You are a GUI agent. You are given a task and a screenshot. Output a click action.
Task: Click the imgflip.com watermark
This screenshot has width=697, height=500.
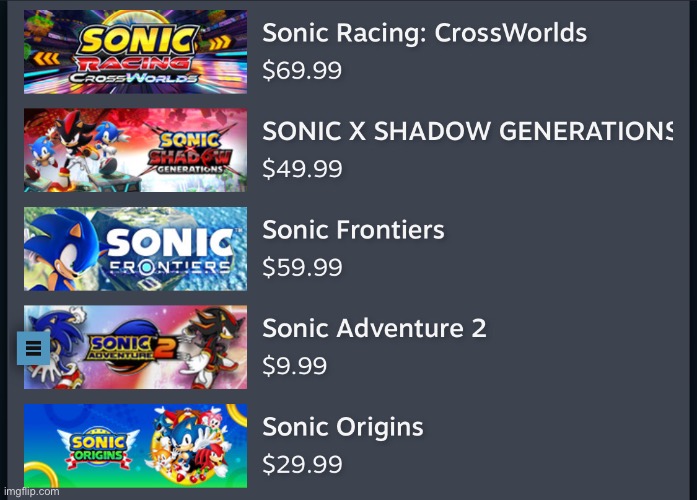30,491
